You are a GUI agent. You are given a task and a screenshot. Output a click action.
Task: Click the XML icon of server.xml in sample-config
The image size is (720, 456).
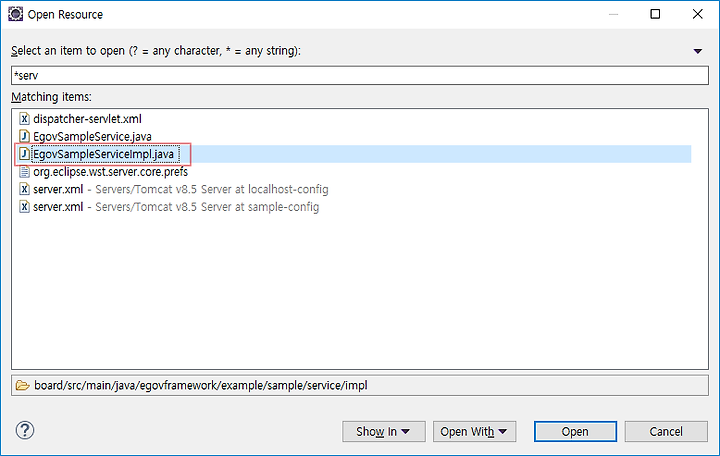click(24, 207)
